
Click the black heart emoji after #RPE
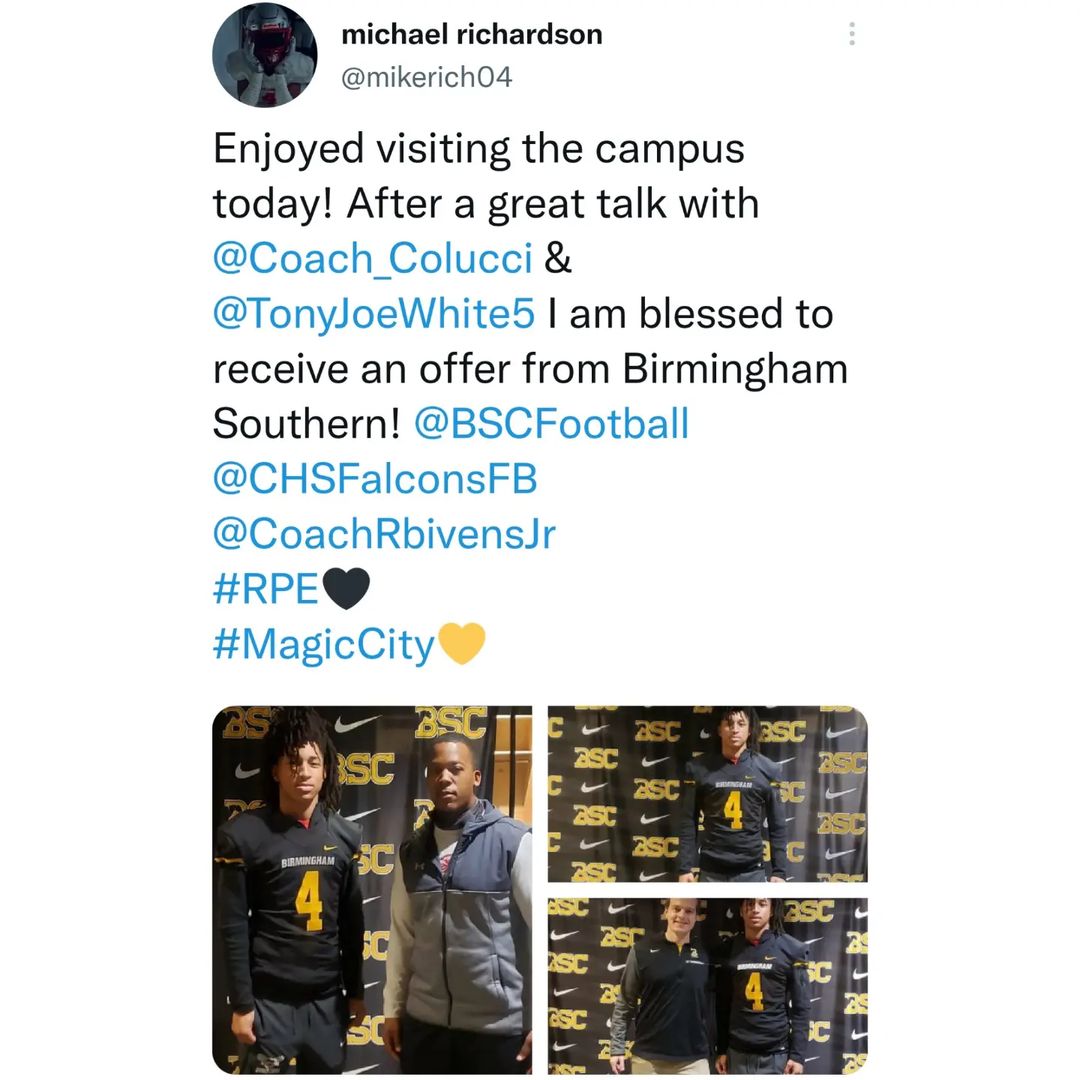pos(346,589)
